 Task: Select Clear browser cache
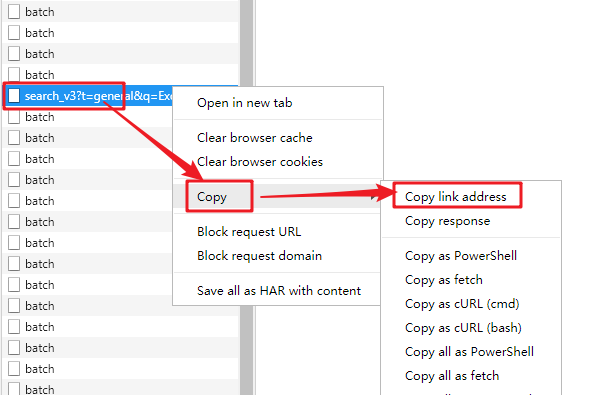255,138
